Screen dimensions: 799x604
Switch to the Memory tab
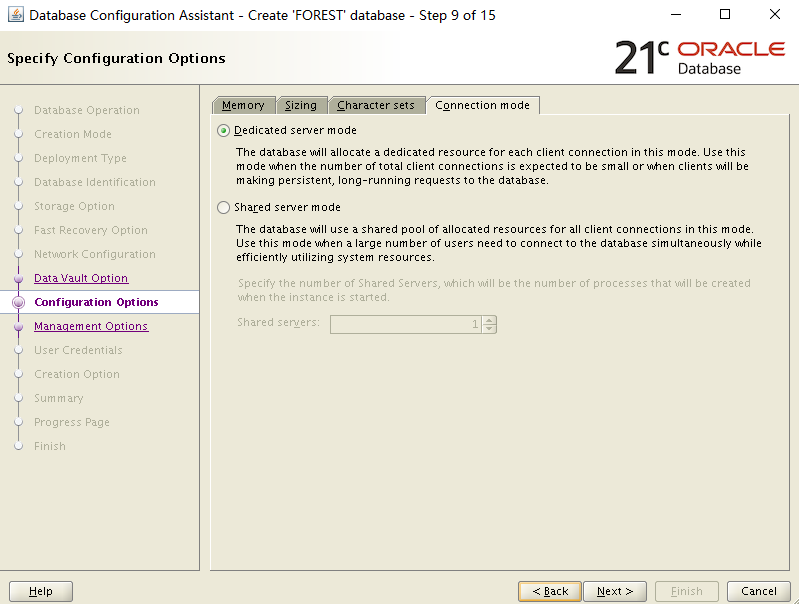(243, 105)
